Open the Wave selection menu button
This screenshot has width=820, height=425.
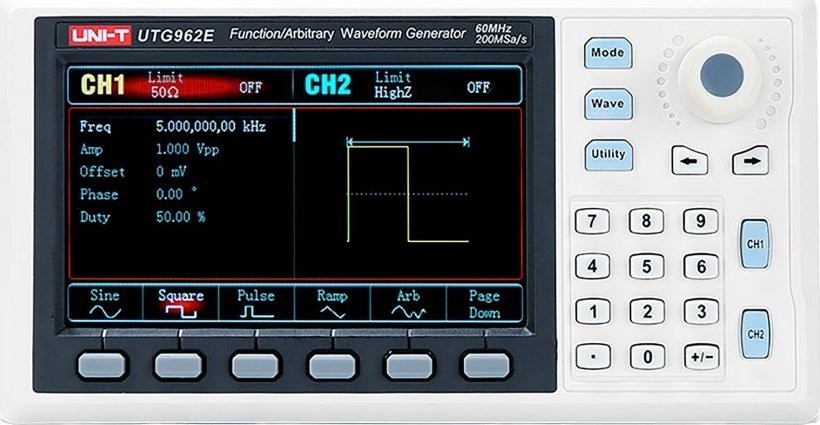[607, 103]
